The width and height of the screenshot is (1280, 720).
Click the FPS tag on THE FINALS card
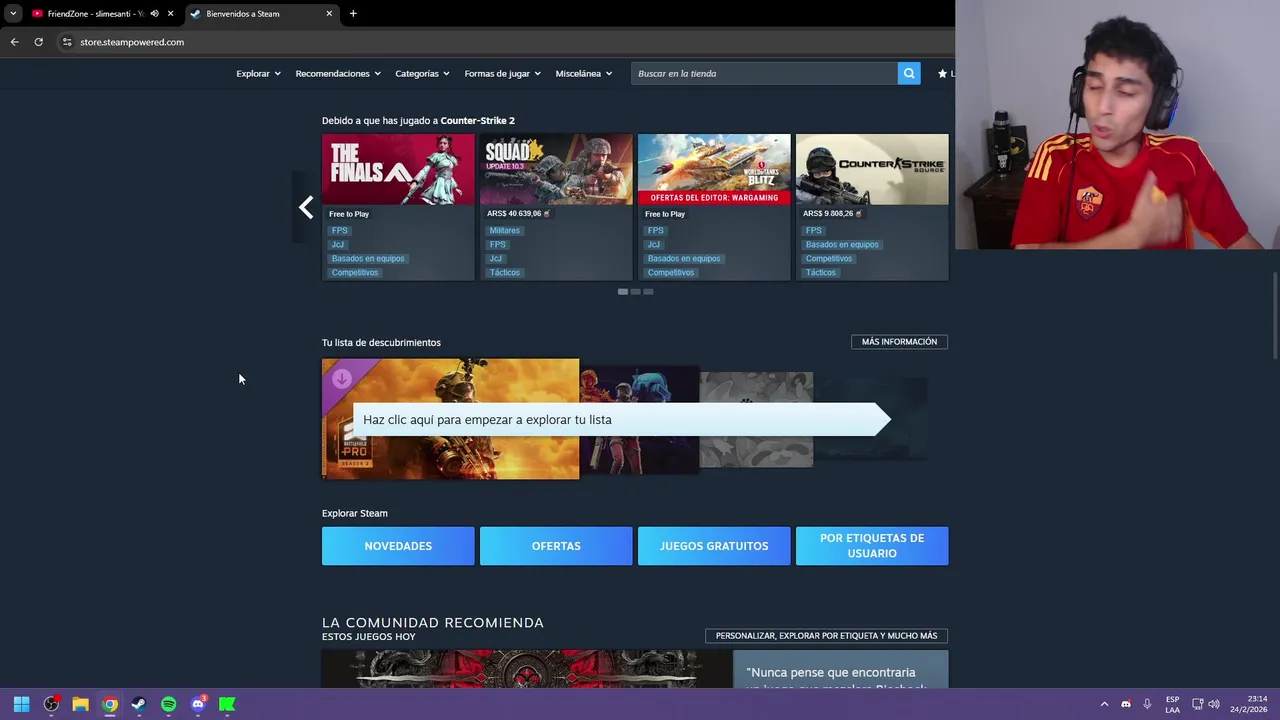[340, 230]
